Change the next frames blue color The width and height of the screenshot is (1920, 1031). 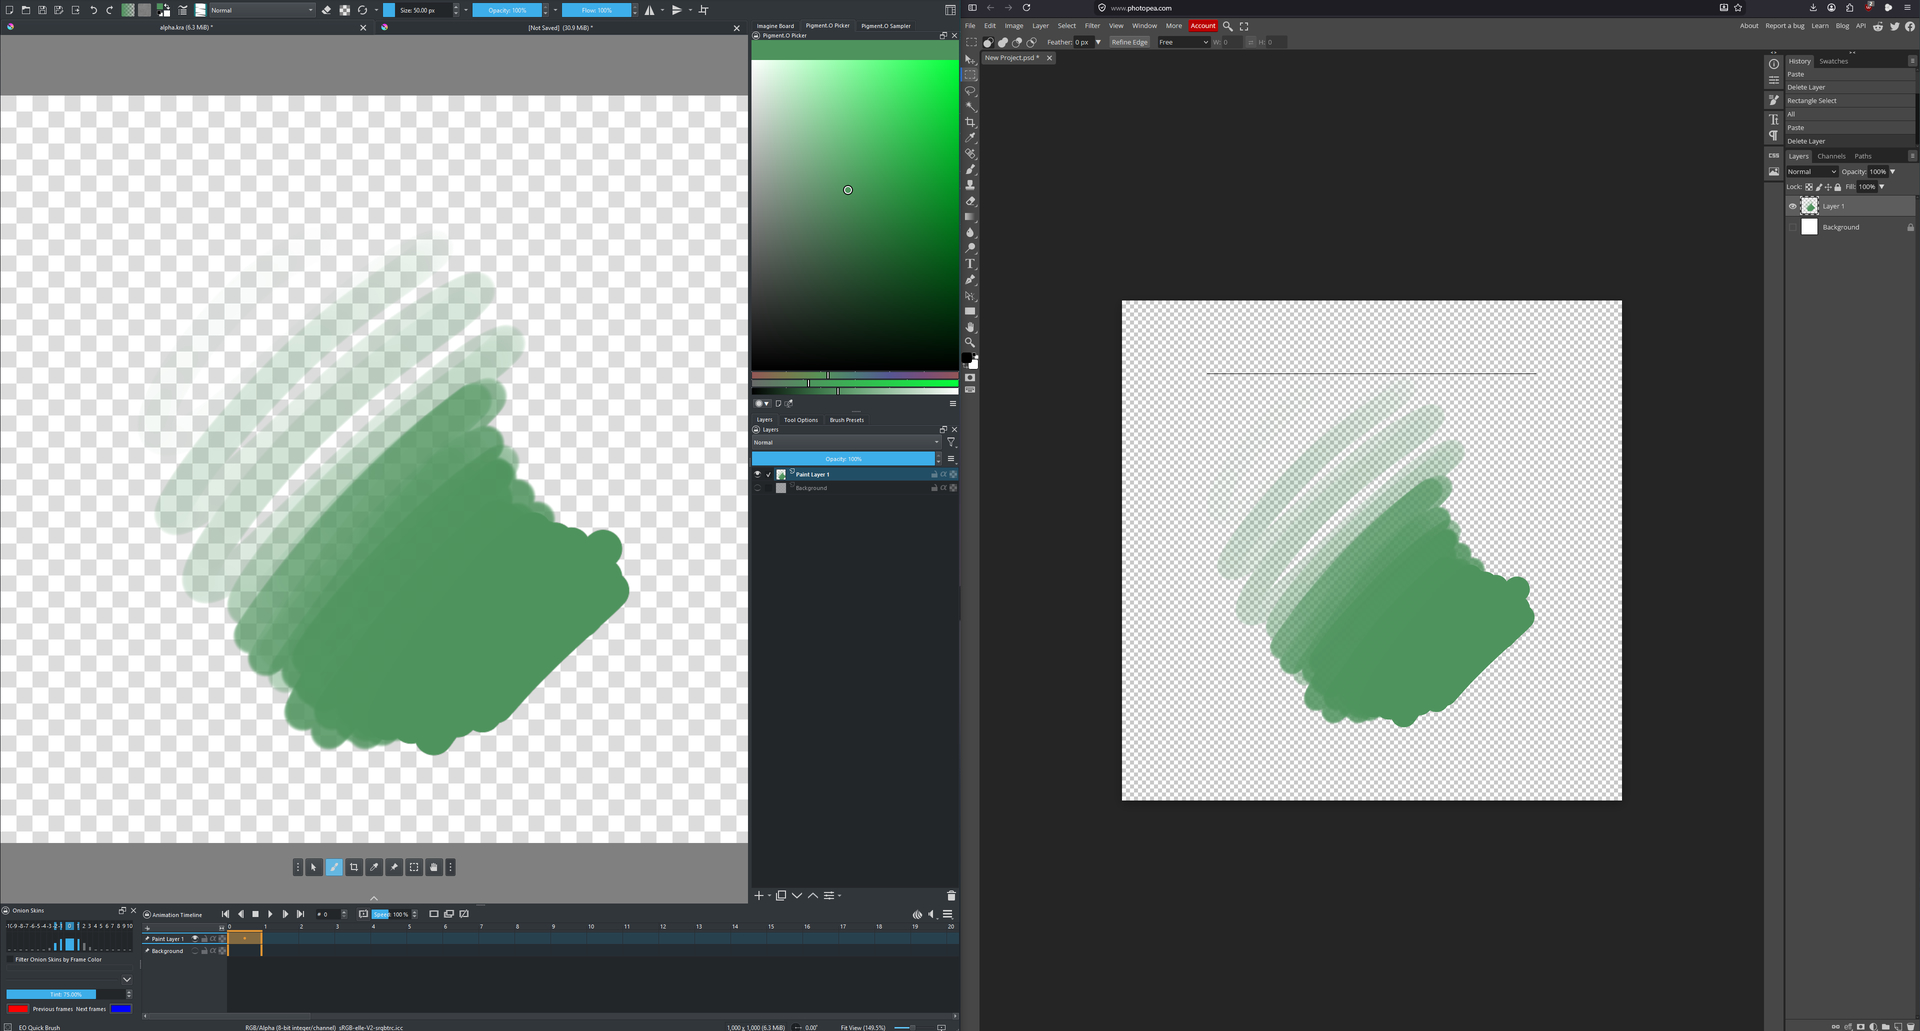click(120, 1008)
